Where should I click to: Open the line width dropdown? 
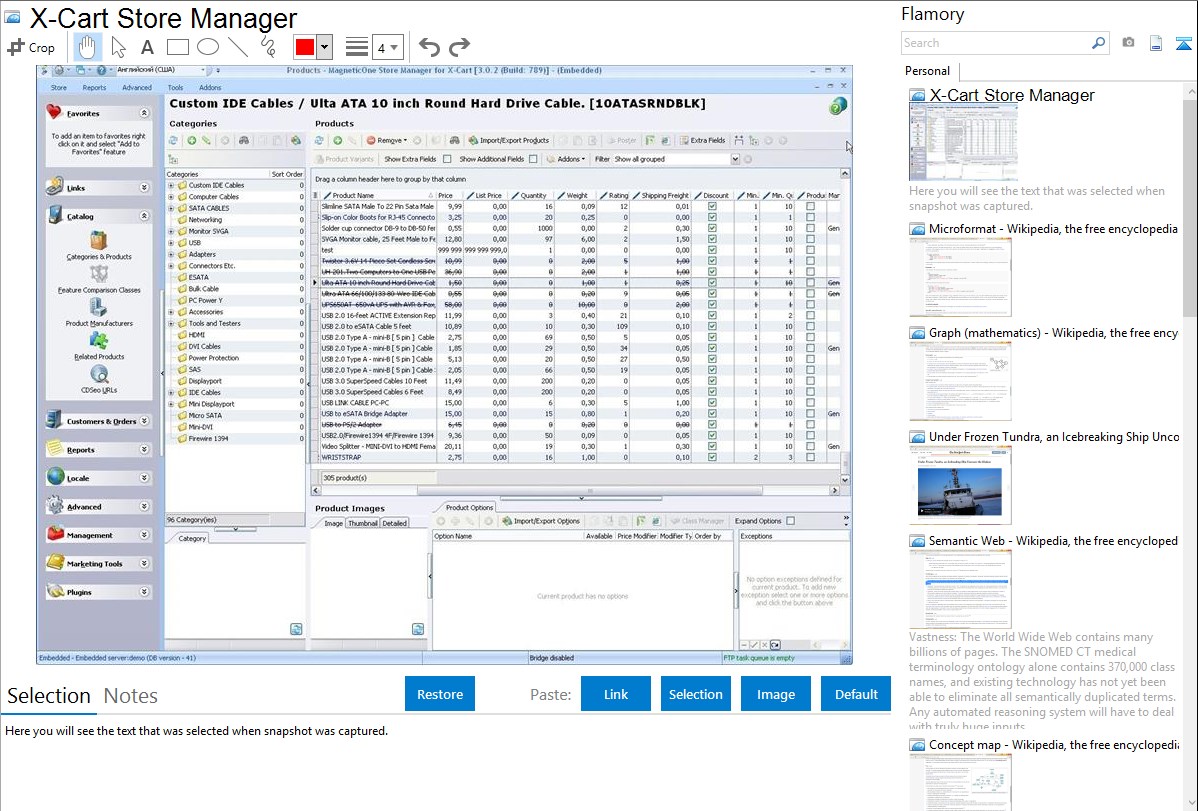pos(387,47)
